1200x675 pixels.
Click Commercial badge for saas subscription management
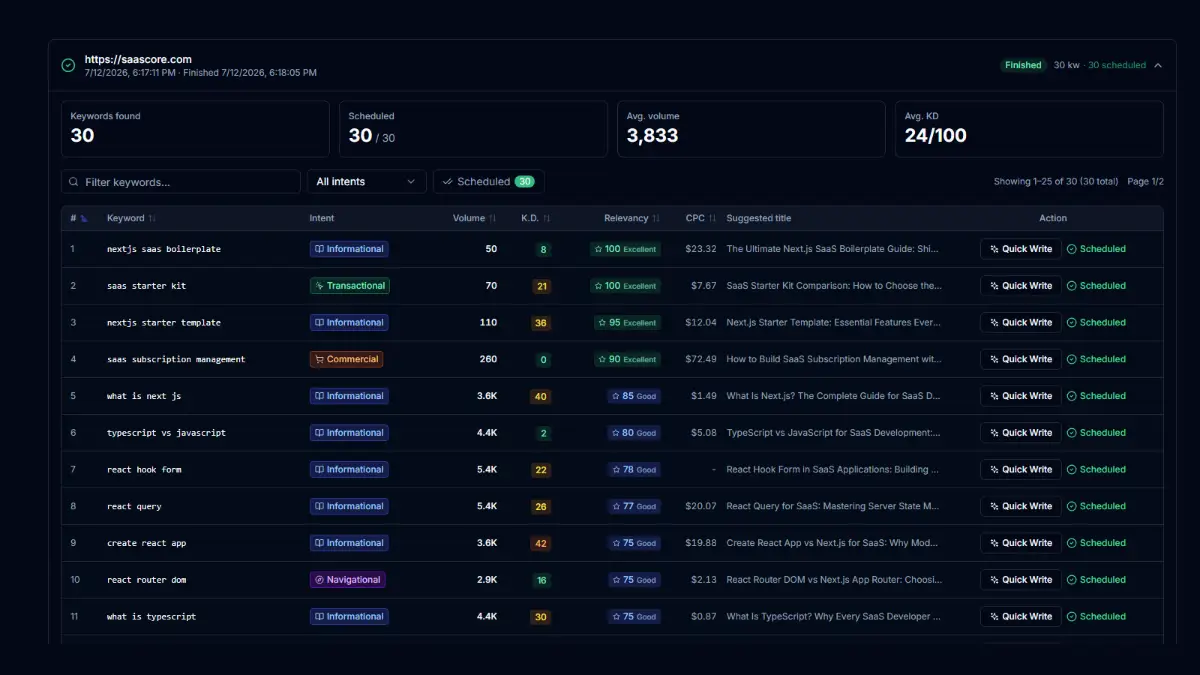click(346, 359)
